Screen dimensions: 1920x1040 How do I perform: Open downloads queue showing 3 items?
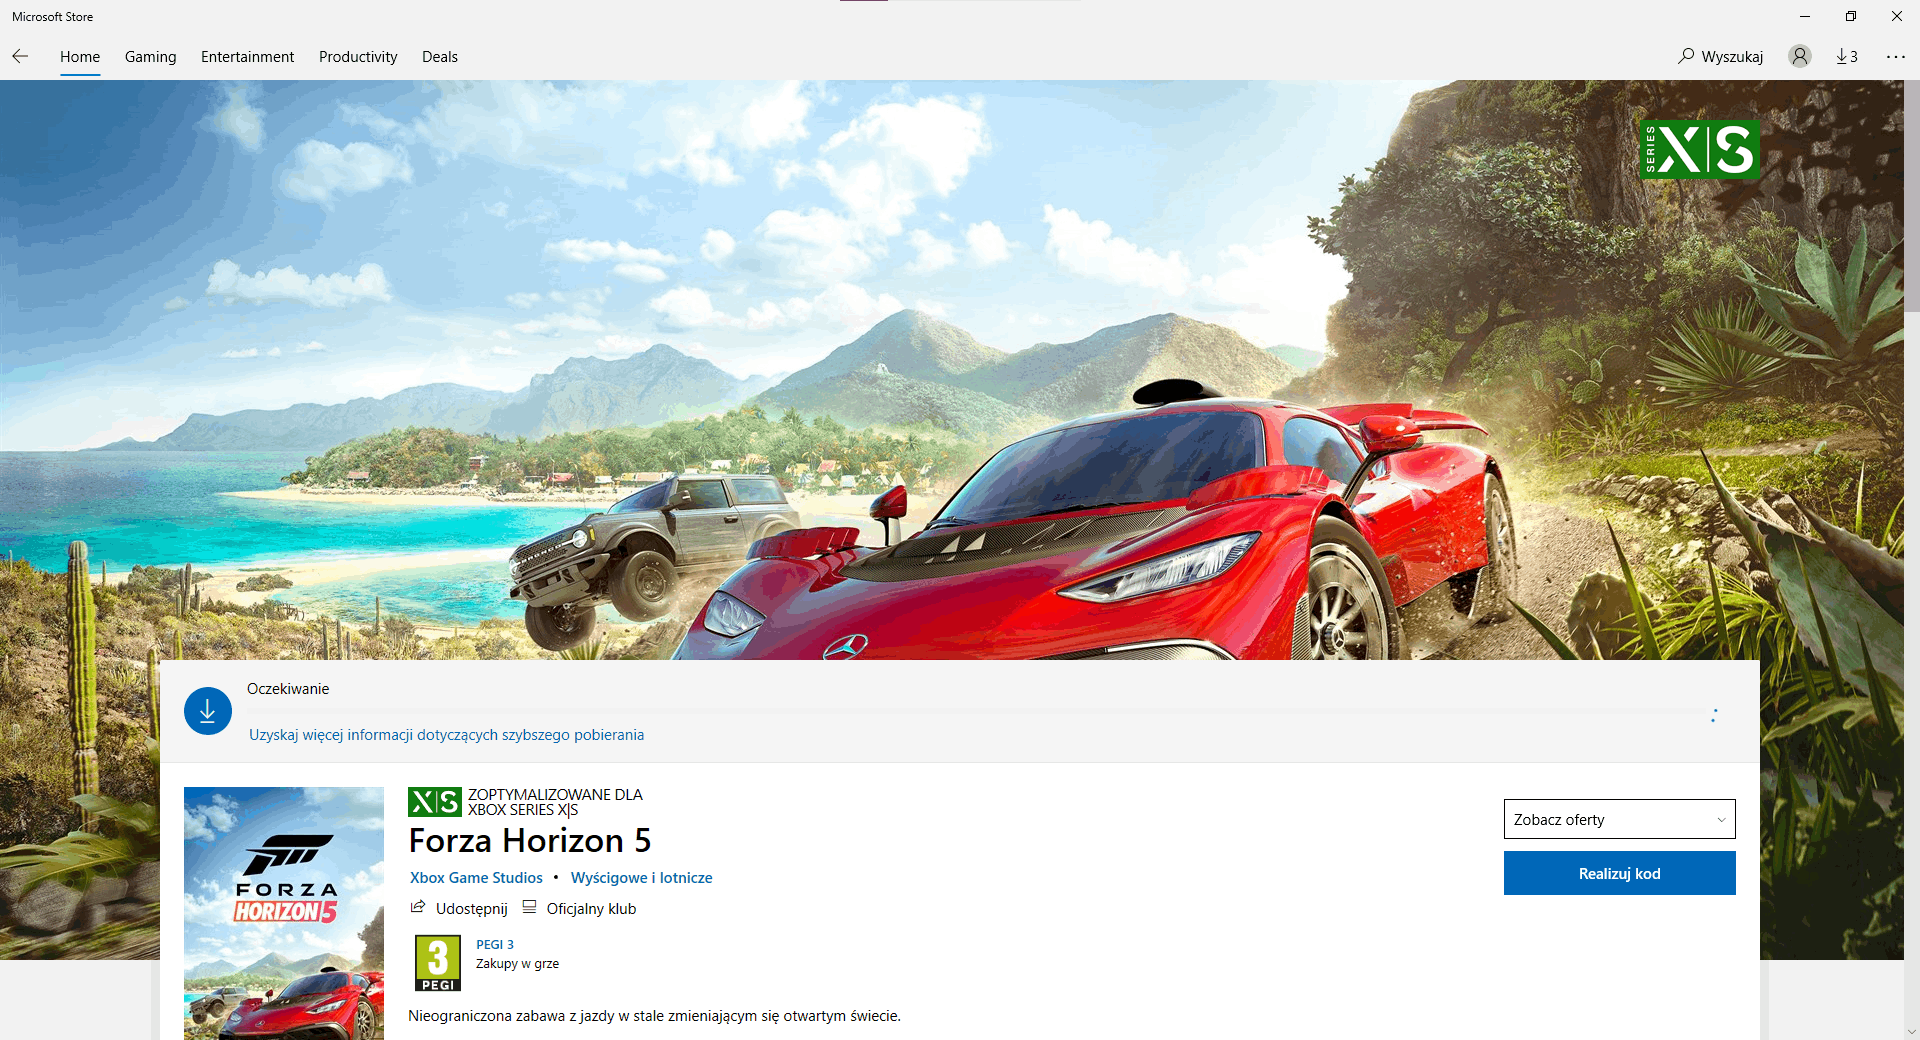coord(1847,56)
